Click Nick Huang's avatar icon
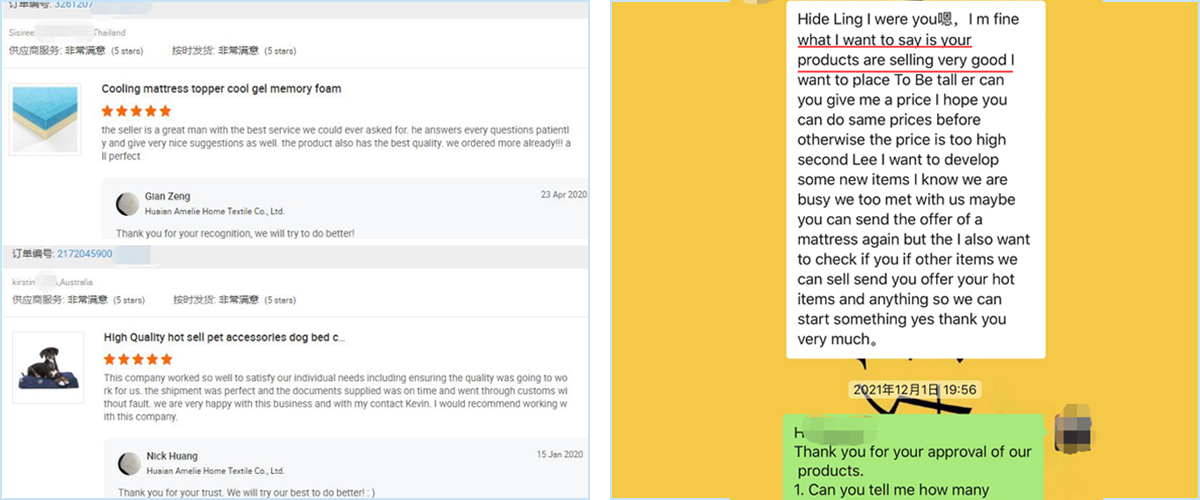This screenshot has width=1200, height=500. coord(128,463)
